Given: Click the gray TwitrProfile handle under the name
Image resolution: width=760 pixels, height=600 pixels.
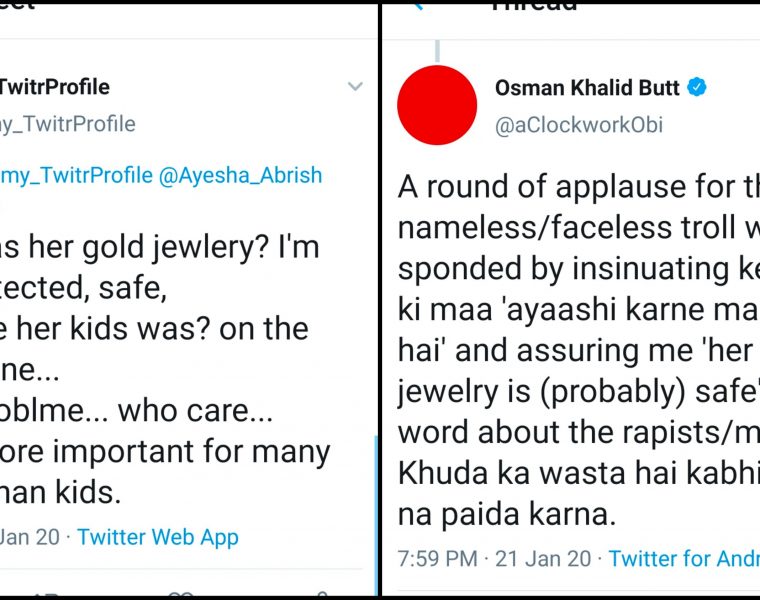Looking at the screenshot, I should pyautogui.click(x=67, y=124).
